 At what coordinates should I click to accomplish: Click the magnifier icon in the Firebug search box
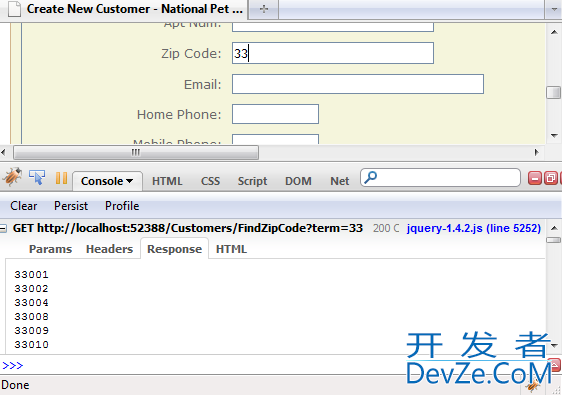point(371,177)
